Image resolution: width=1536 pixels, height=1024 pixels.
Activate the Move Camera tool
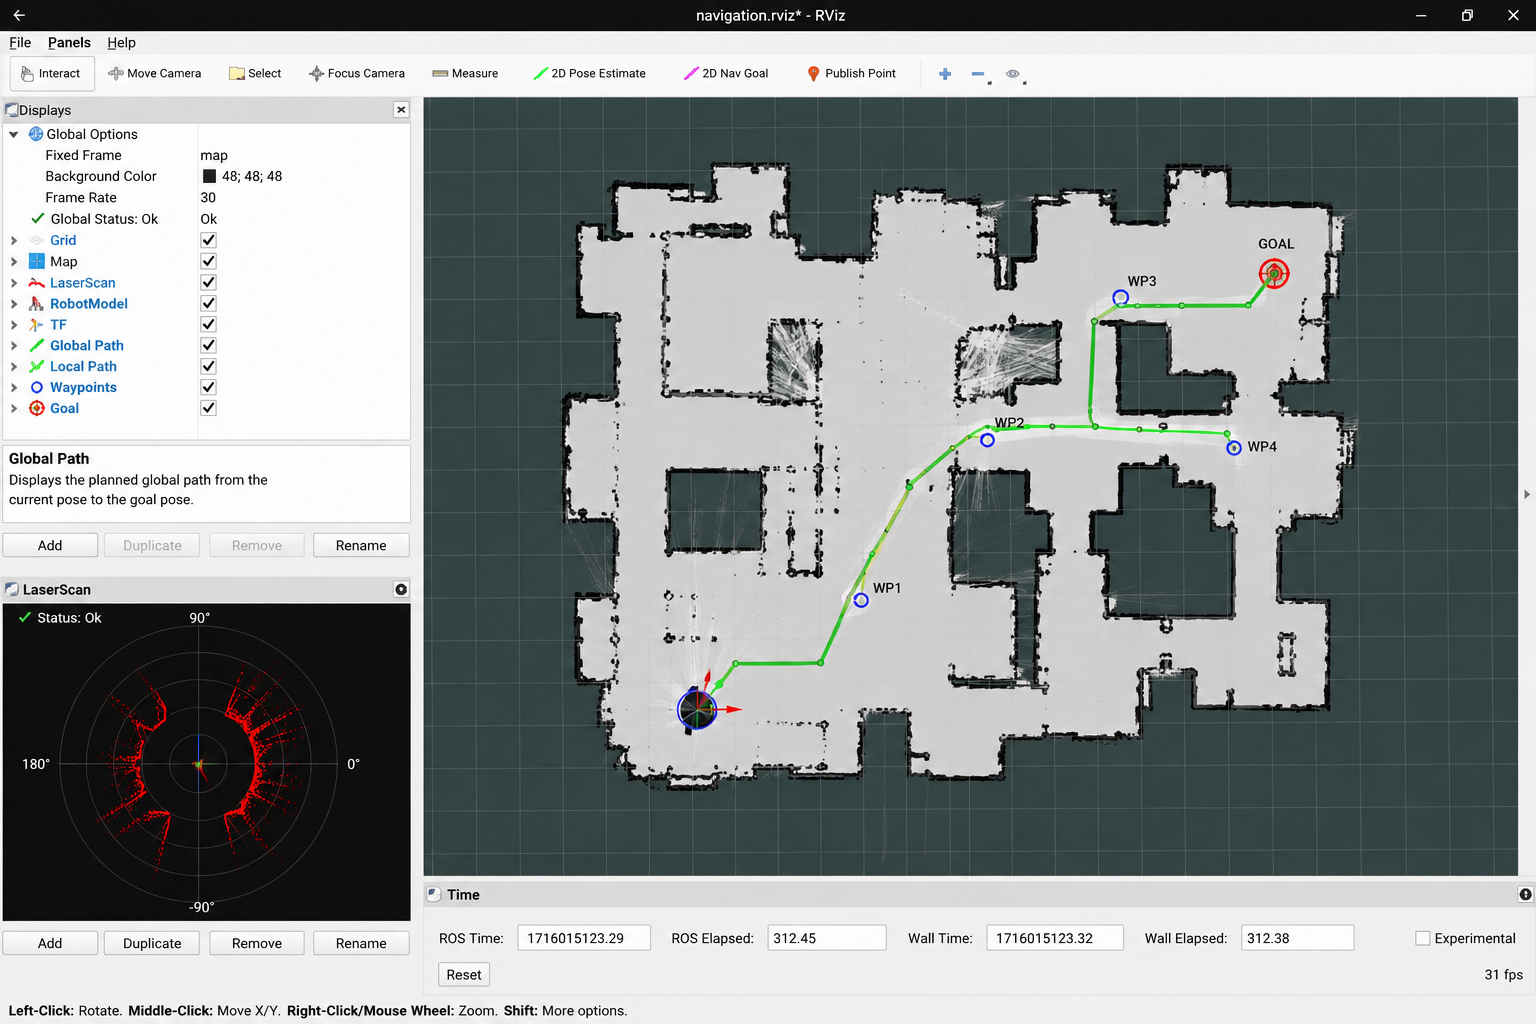coord(155,74)
